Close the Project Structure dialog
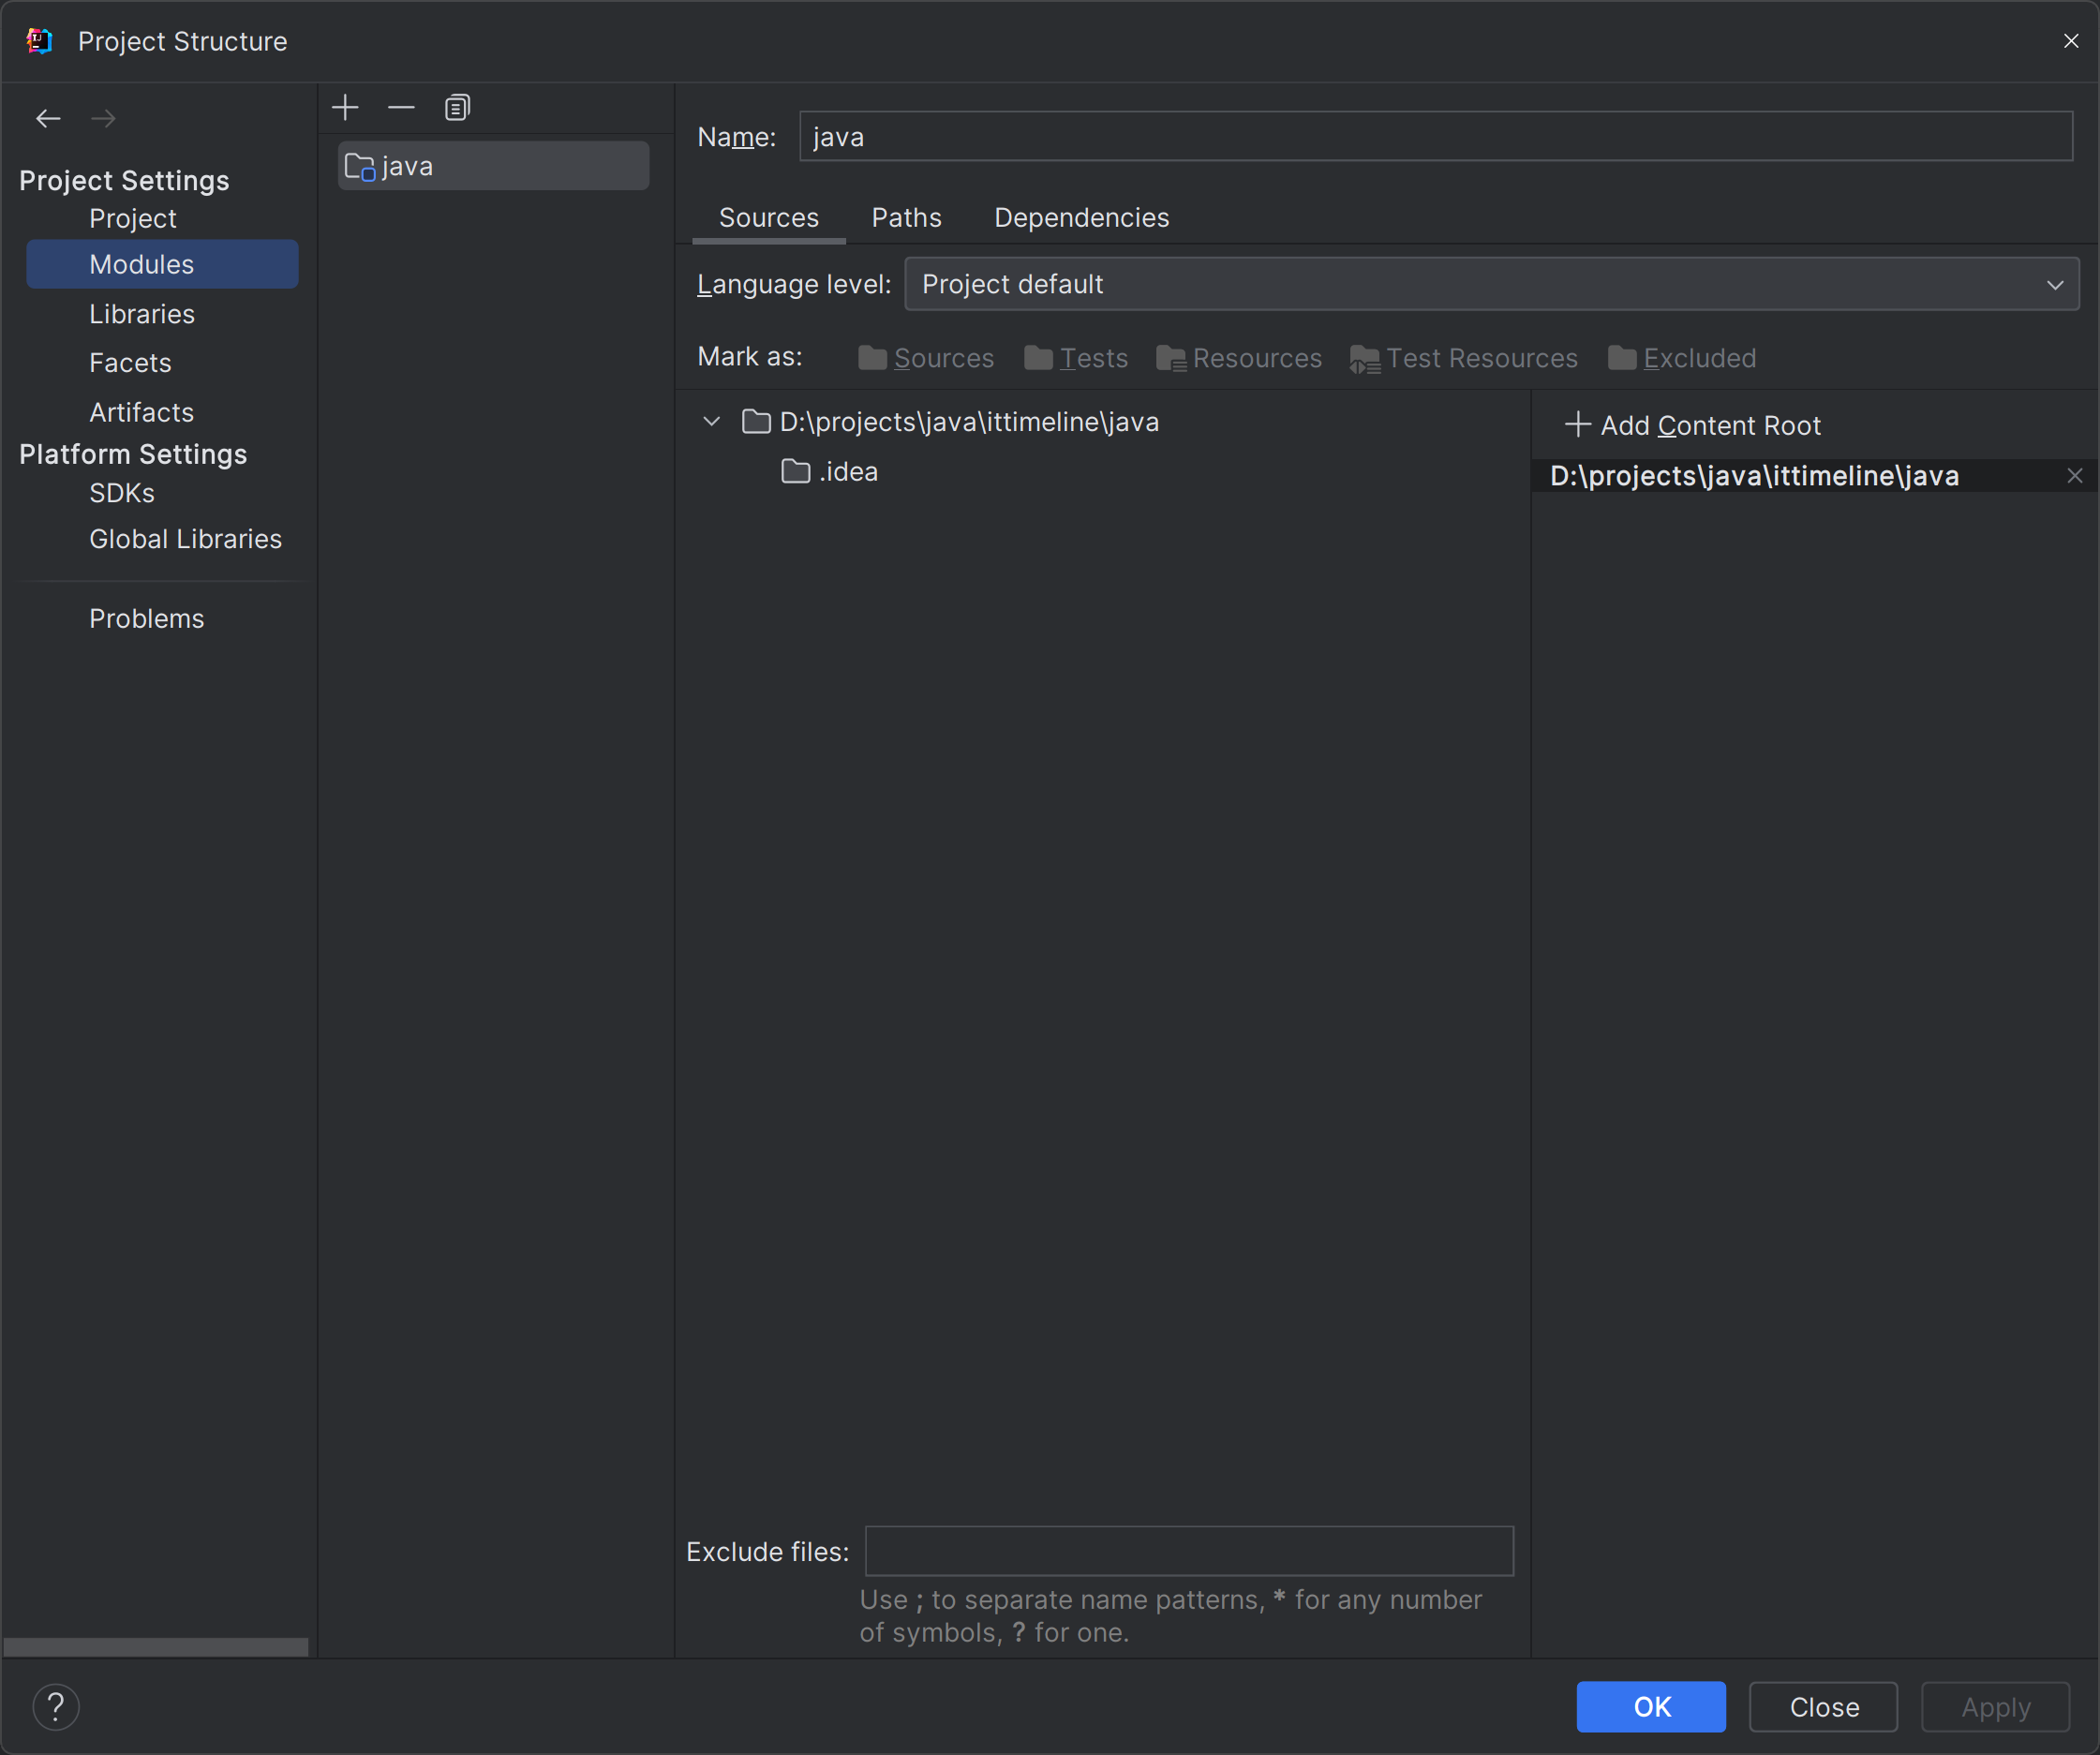This screenshot has height=1755, width=2100. click(x=2070, y=41)
